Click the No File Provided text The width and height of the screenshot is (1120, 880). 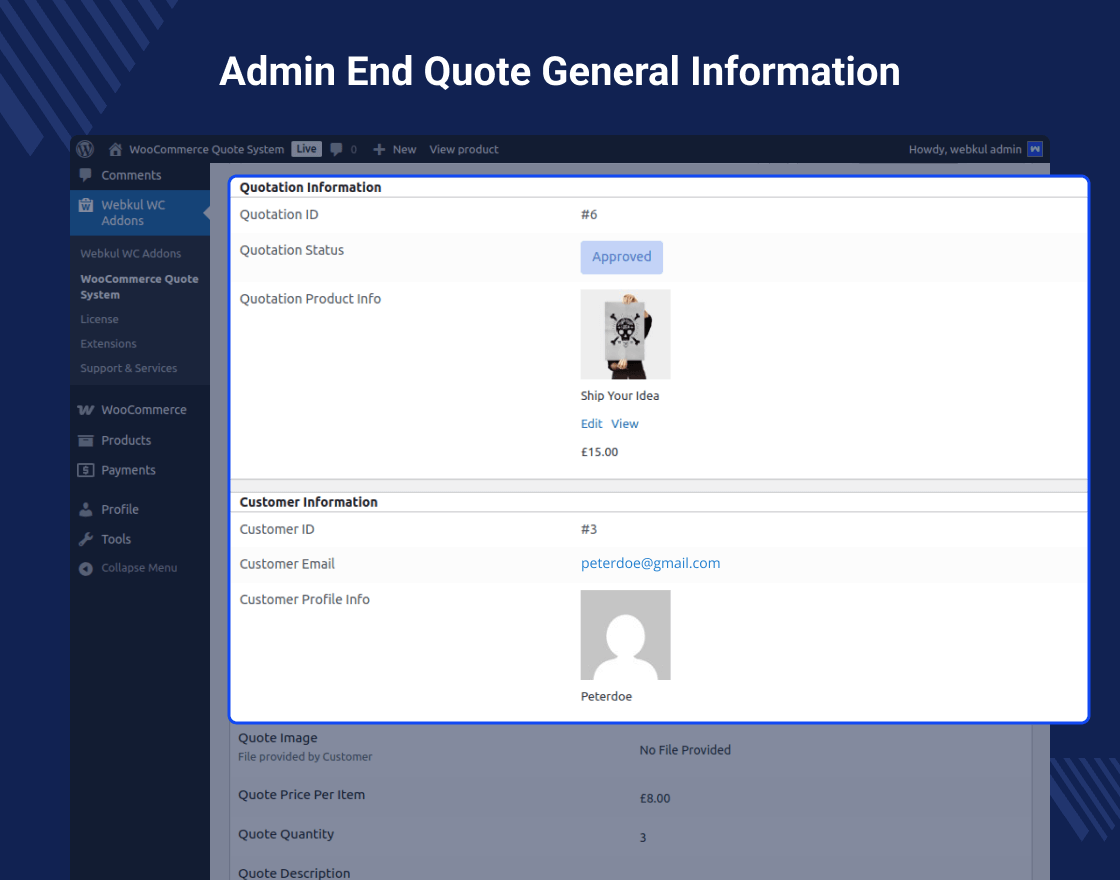685,750
